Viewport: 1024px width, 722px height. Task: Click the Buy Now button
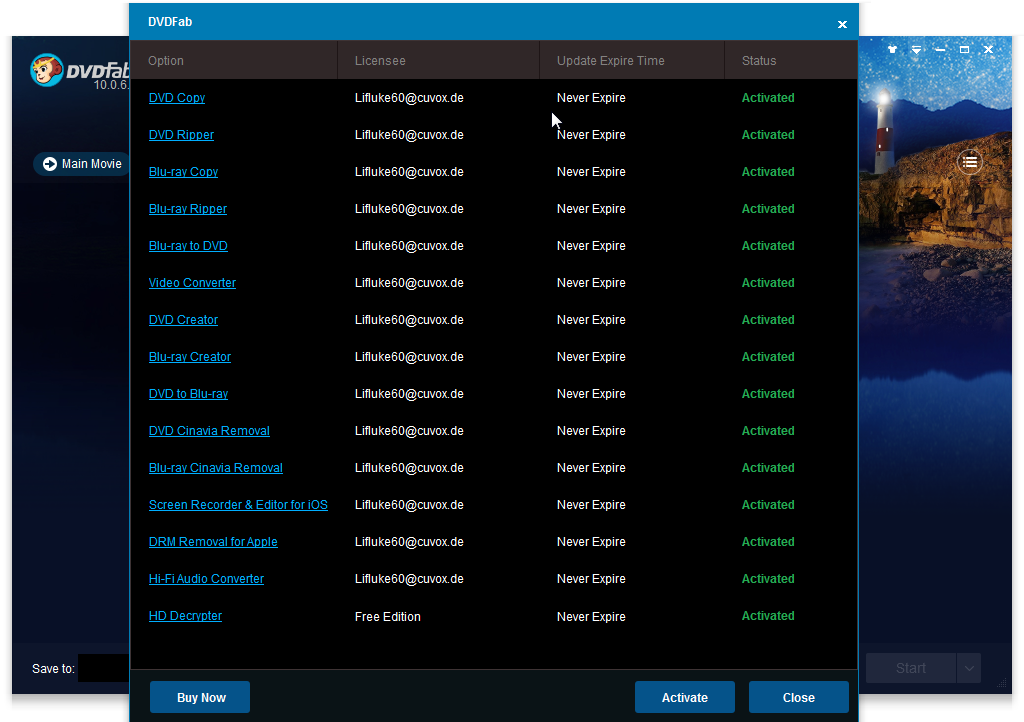(200, 697)
